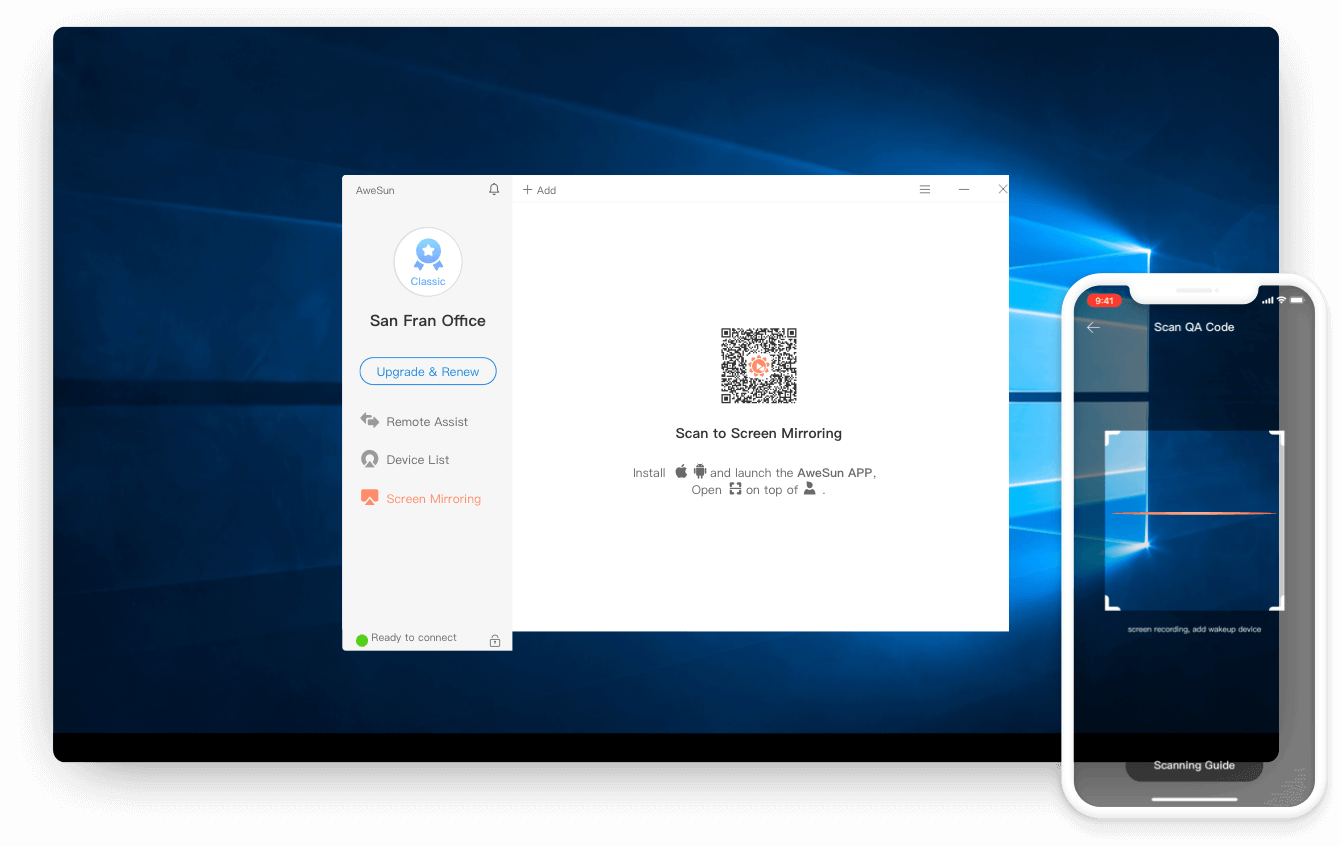Image resolution: width=1340 pixels, height=846 pixels.
Task: Open a new connection with the Add tab
Action: (x=539, y=189)
